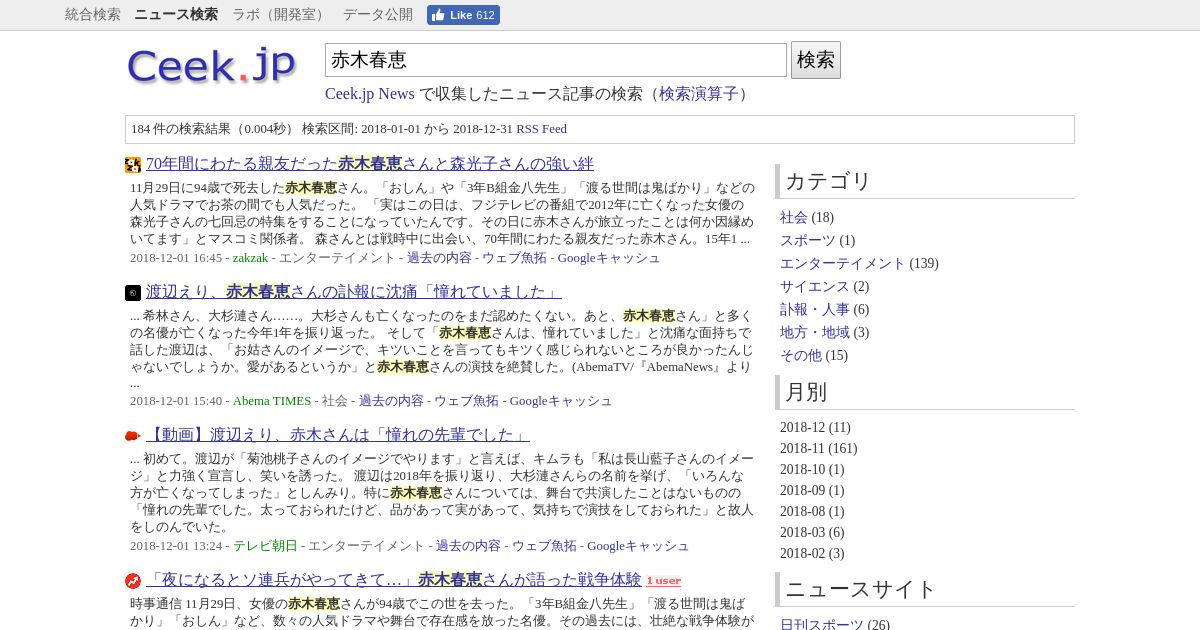The height and width of the screenshot is (630, 1200).
Task: Open ウェブ魚拓 for the Abema TIMES result
Action: tap(466, 401)
